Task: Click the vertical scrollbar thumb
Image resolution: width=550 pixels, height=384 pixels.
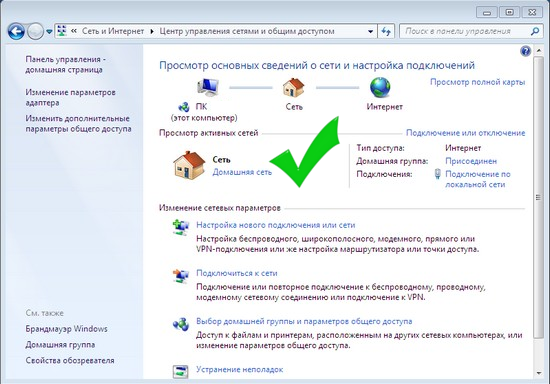Action: coord(538,197)
